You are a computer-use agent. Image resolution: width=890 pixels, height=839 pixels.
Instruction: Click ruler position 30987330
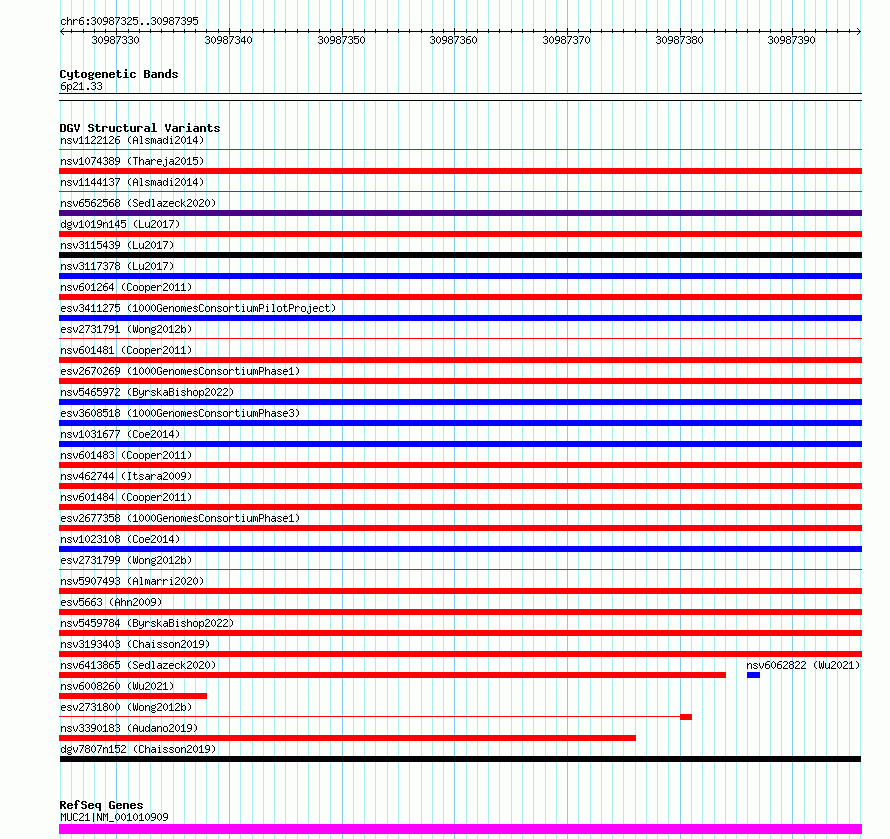click(115, 40)
